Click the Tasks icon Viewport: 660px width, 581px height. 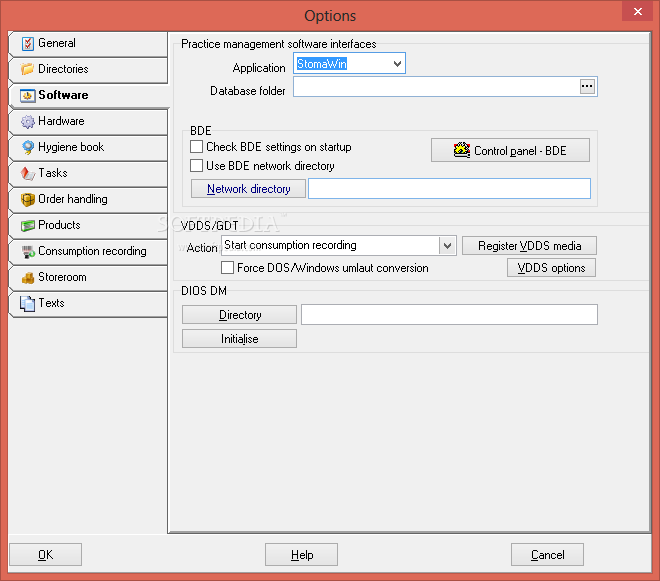click(x=28, y=173)
